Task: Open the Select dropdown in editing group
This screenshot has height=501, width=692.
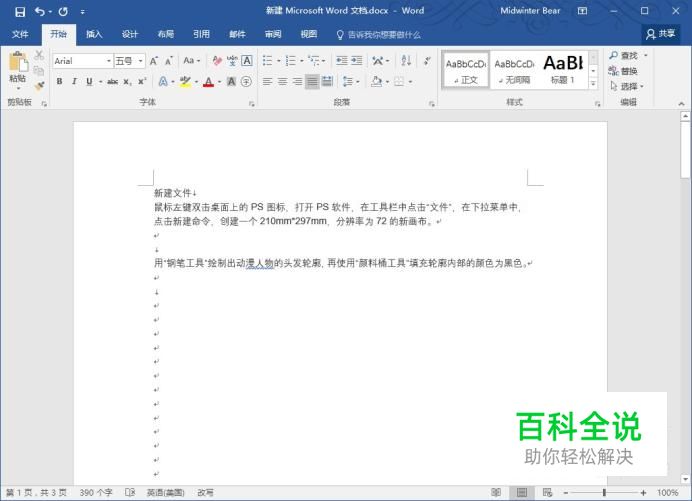Action: pos(627,86)
